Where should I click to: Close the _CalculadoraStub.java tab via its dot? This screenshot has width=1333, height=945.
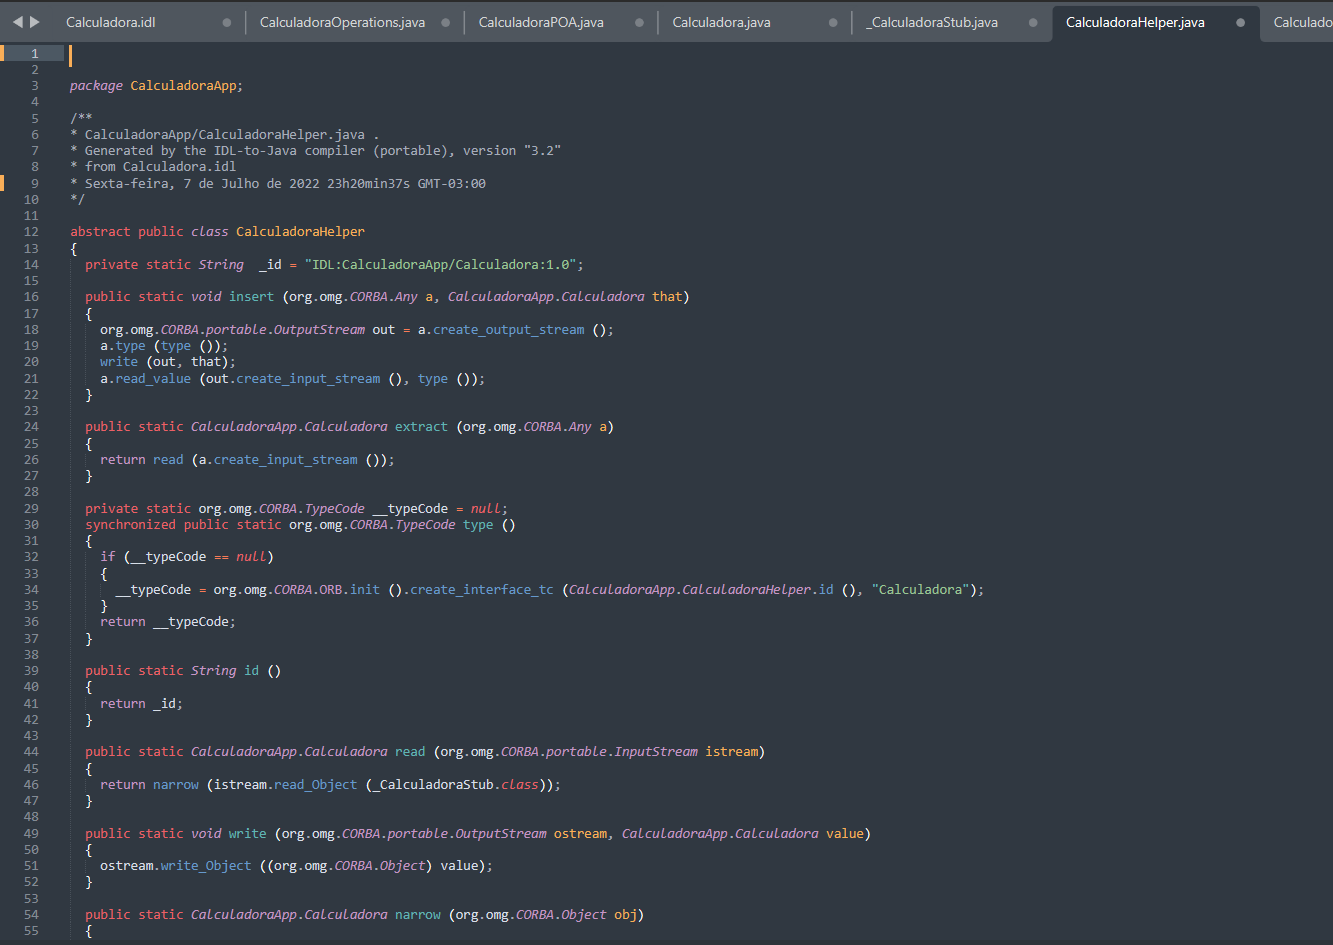pyautogui.click(x=1033, y=22)
